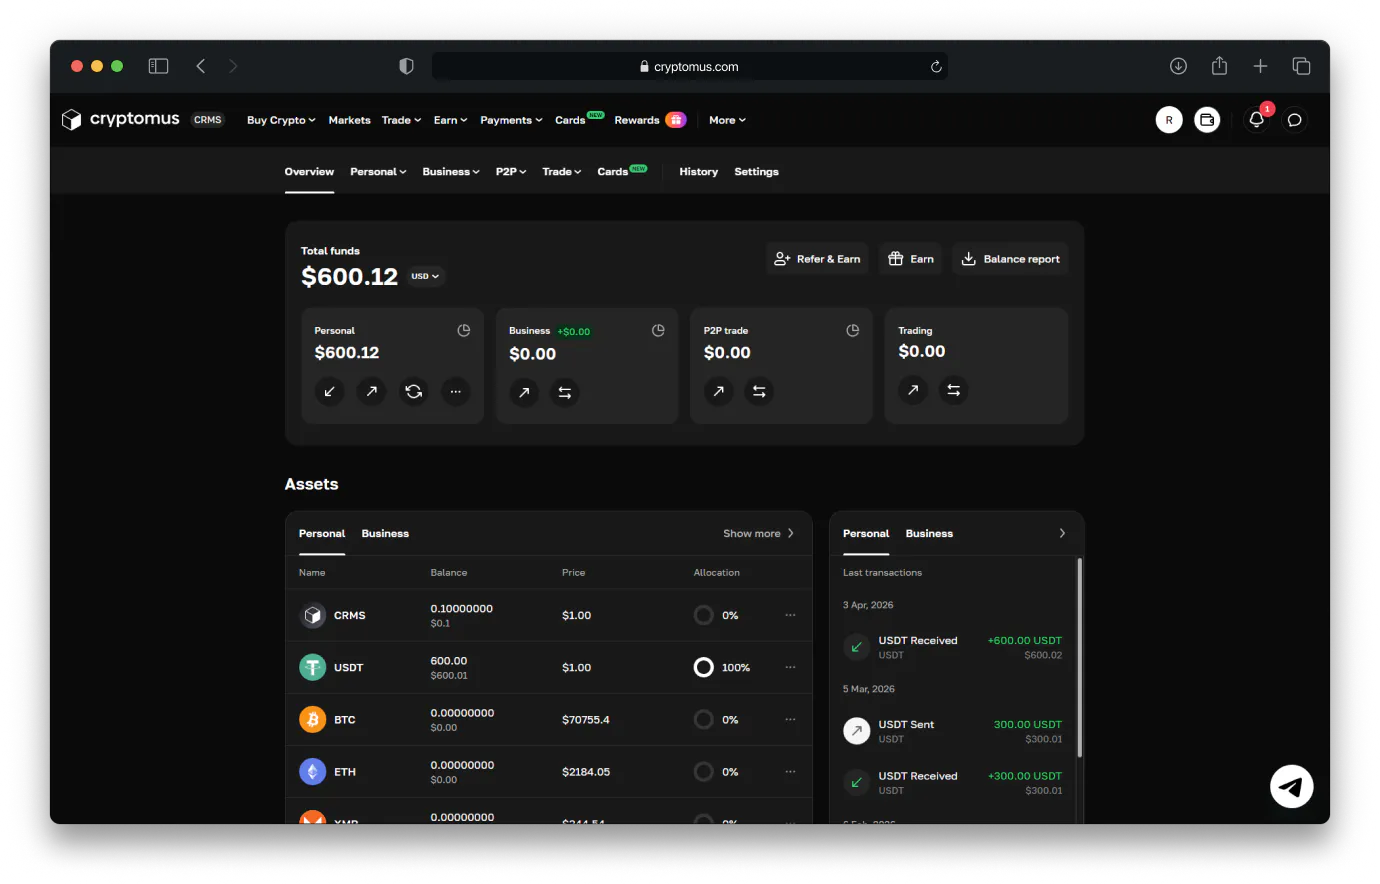Click the ETH asset row name
The width and height of the screenshot is (1380, 884).
[x=345, y=771]
